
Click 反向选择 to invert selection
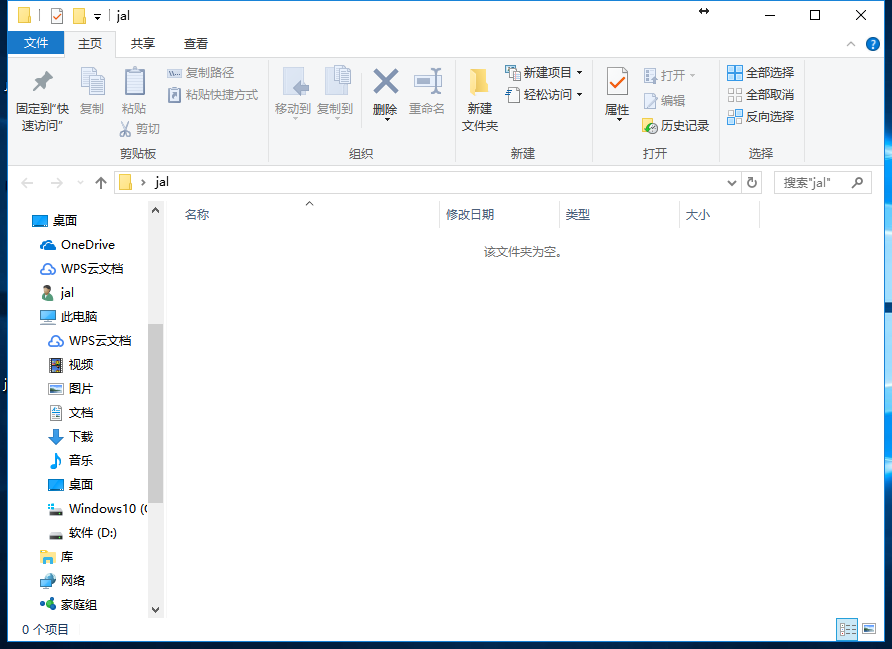point(763,118)
